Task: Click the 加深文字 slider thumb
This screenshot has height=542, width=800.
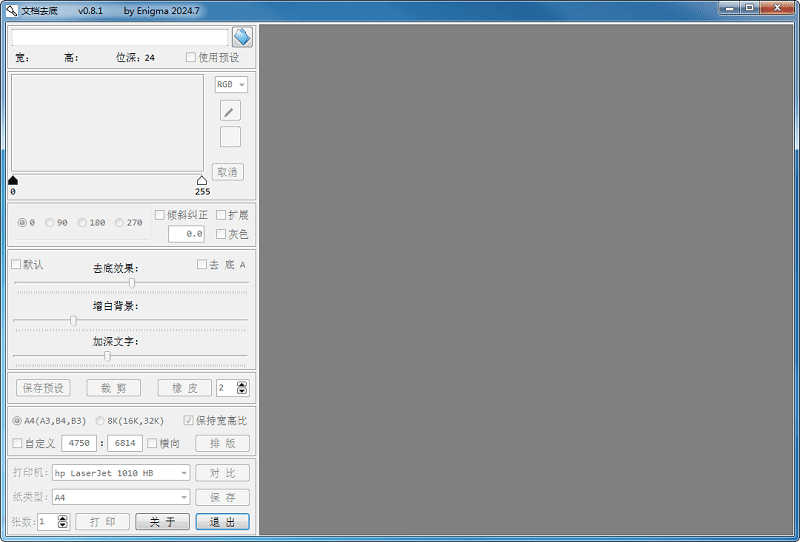Action: (x=108, y=356)
